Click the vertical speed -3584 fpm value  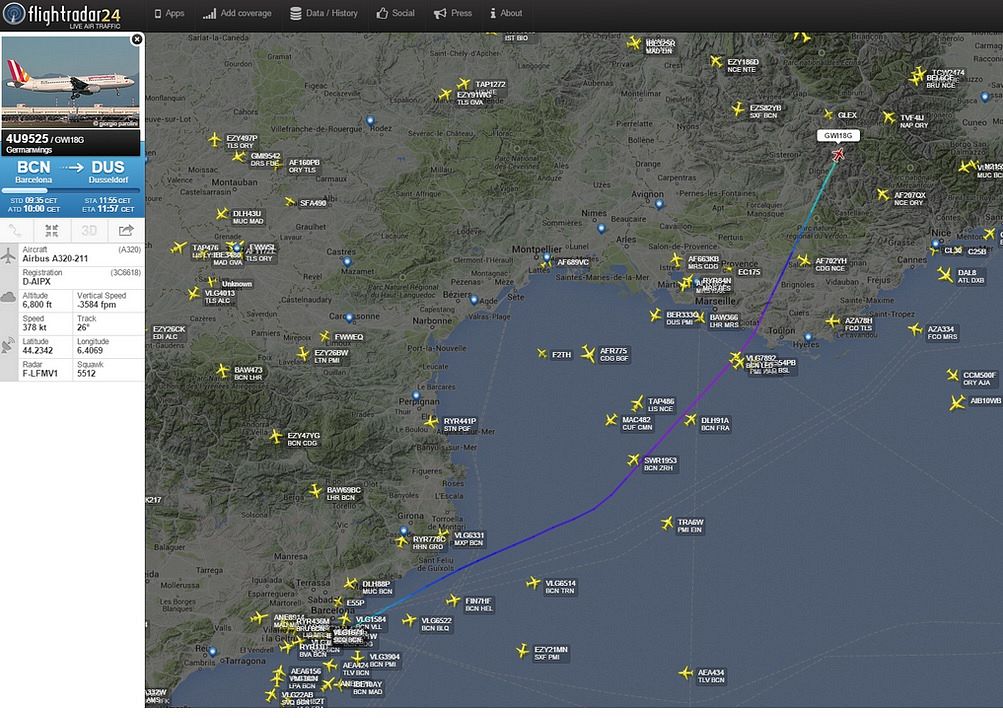pyautogui.click(x=97, y=305)
